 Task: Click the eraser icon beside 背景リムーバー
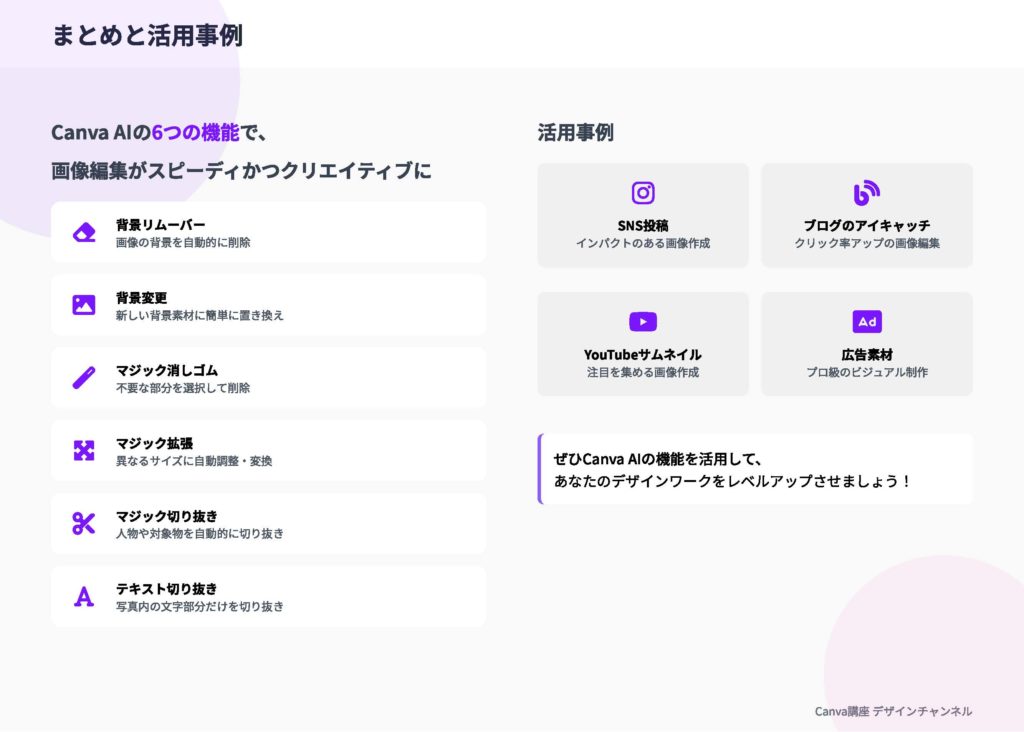(84, 232)
